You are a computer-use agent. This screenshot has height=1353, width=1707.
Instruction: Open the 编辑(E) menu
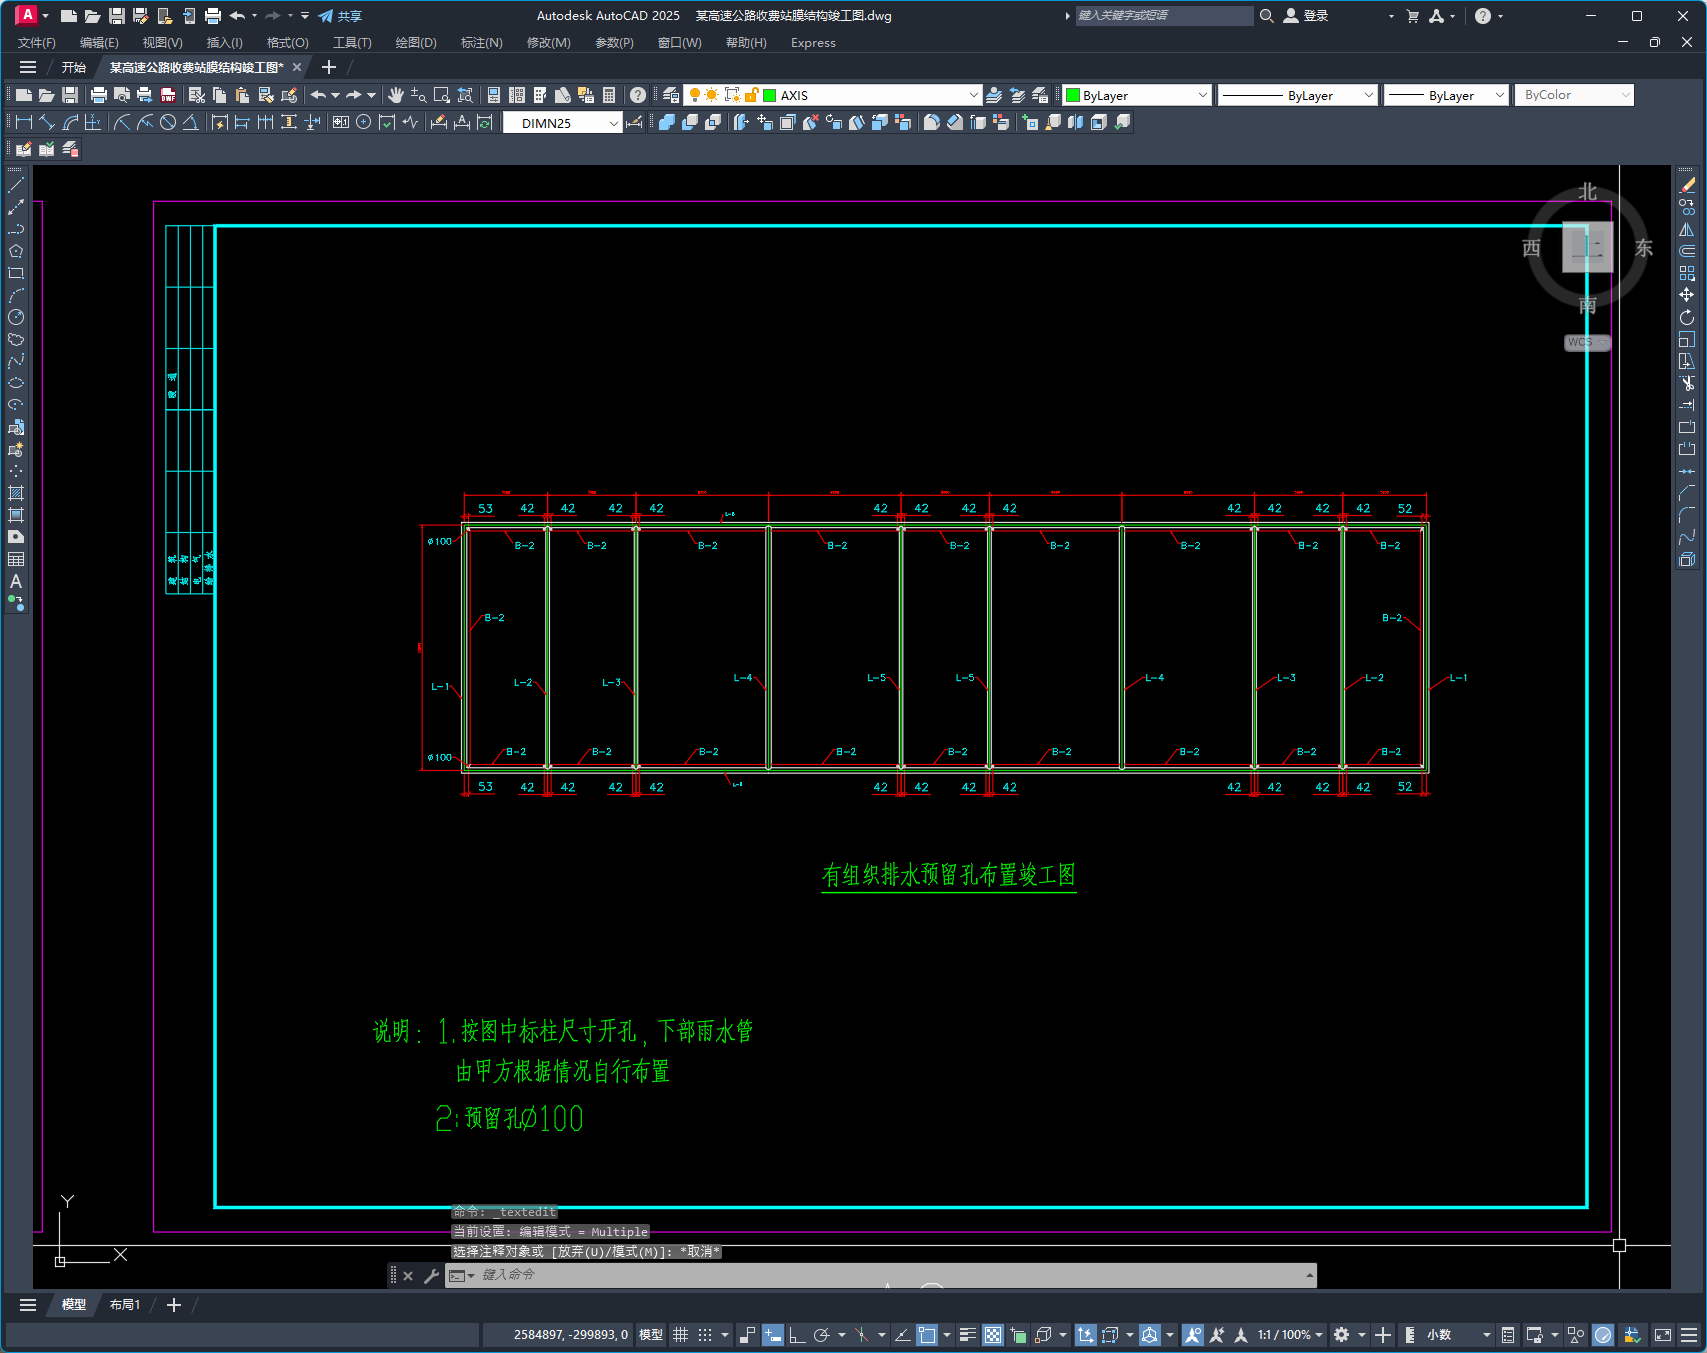[99, 43]
